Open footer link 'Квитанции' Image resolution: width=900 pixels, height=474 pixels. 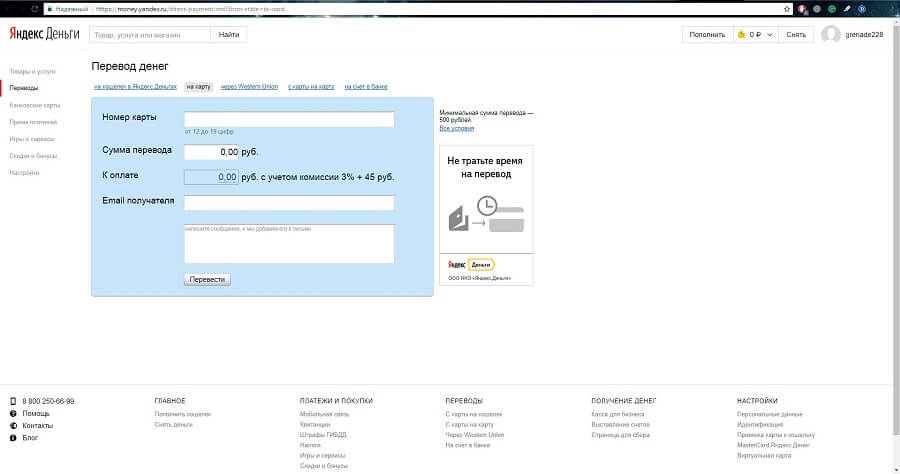[x=315, y=425]
